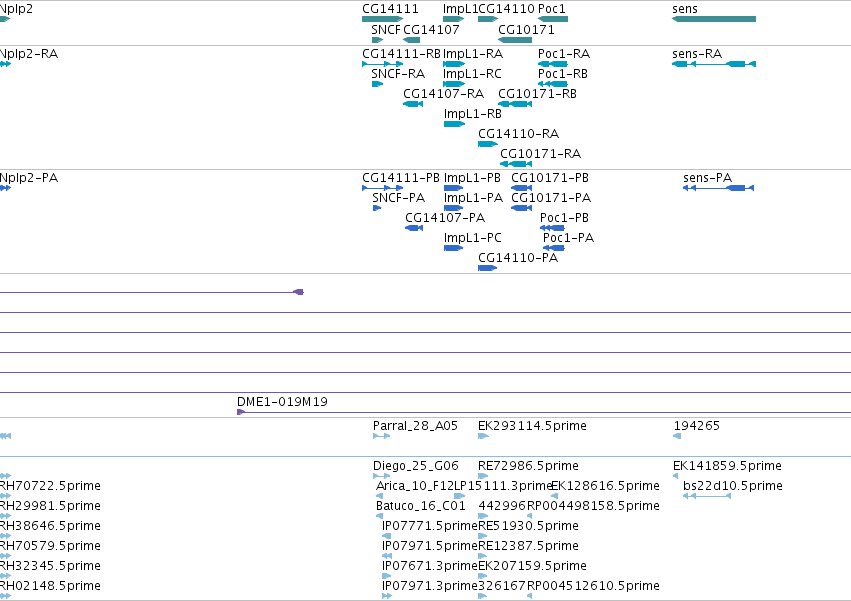Click the CG10171 gene bar
851x601 pixels.
point(515,40)
